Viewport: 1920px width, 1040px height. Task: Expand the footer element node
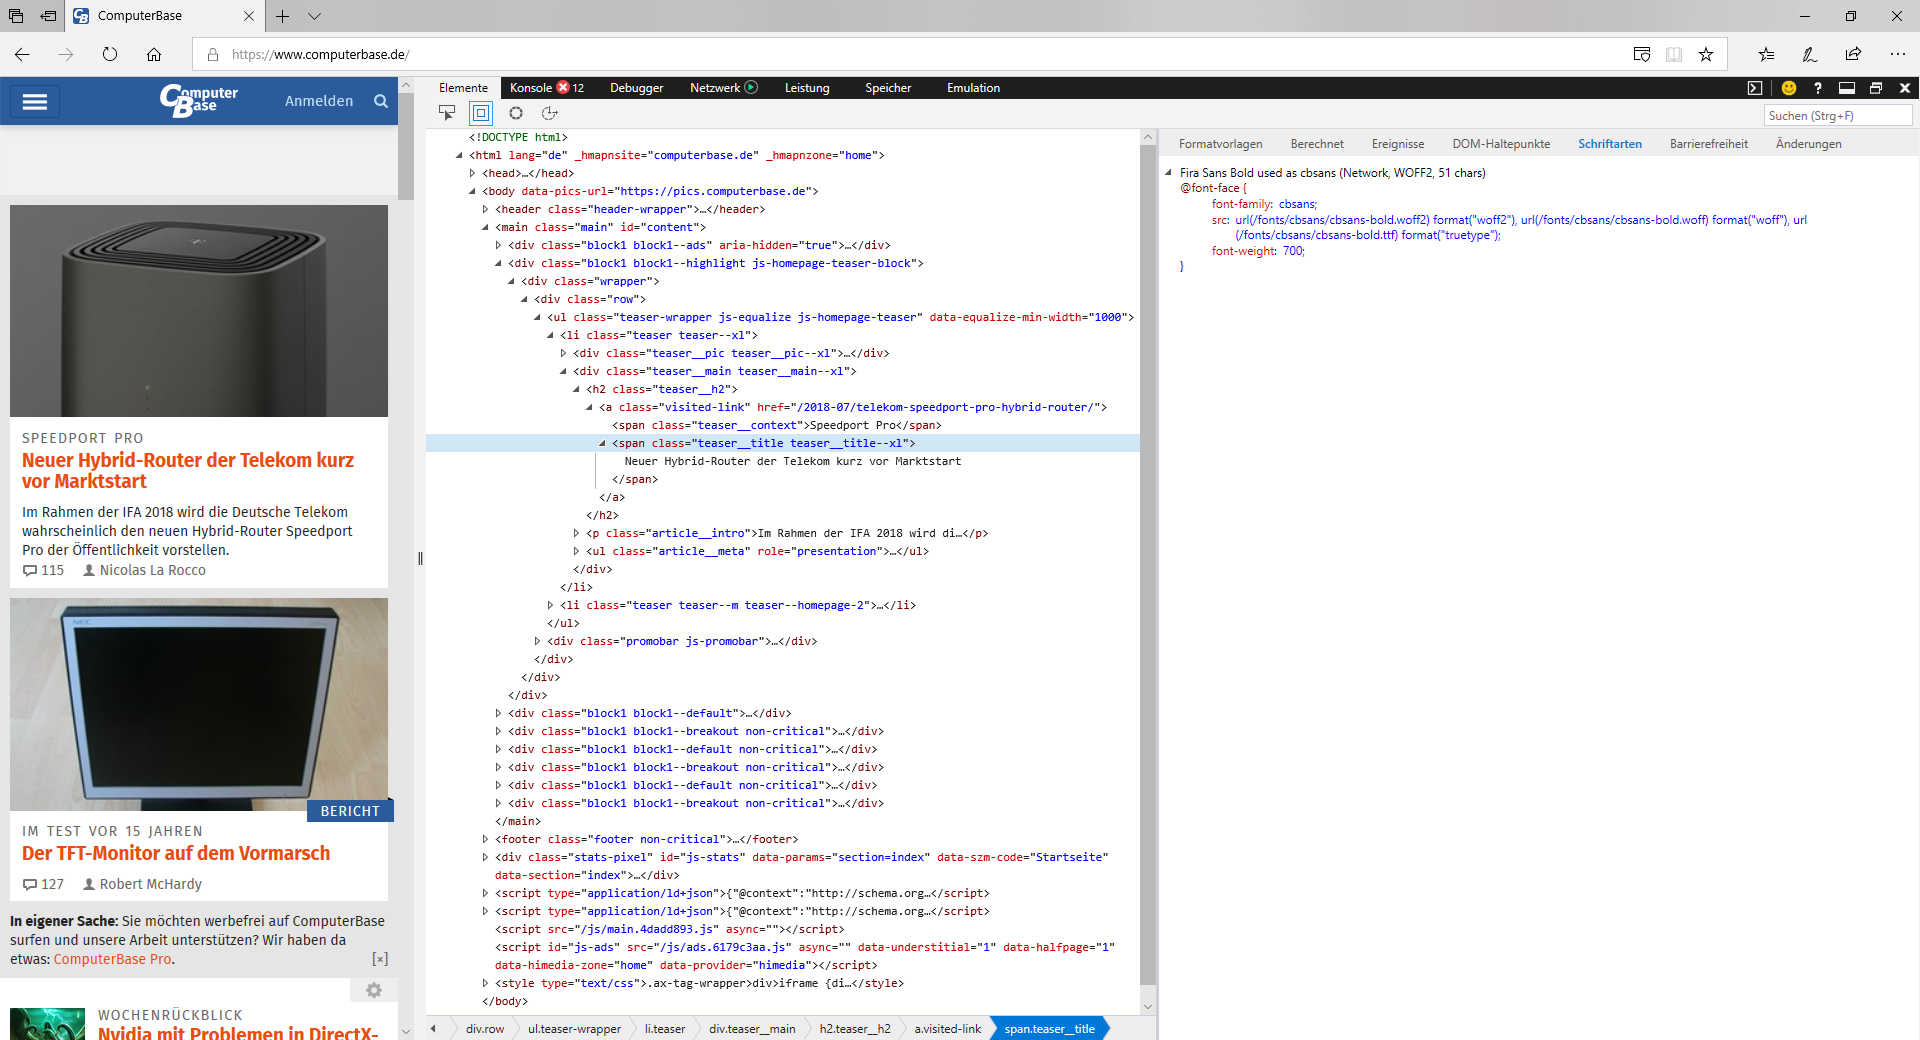click(x=486, y=839)
